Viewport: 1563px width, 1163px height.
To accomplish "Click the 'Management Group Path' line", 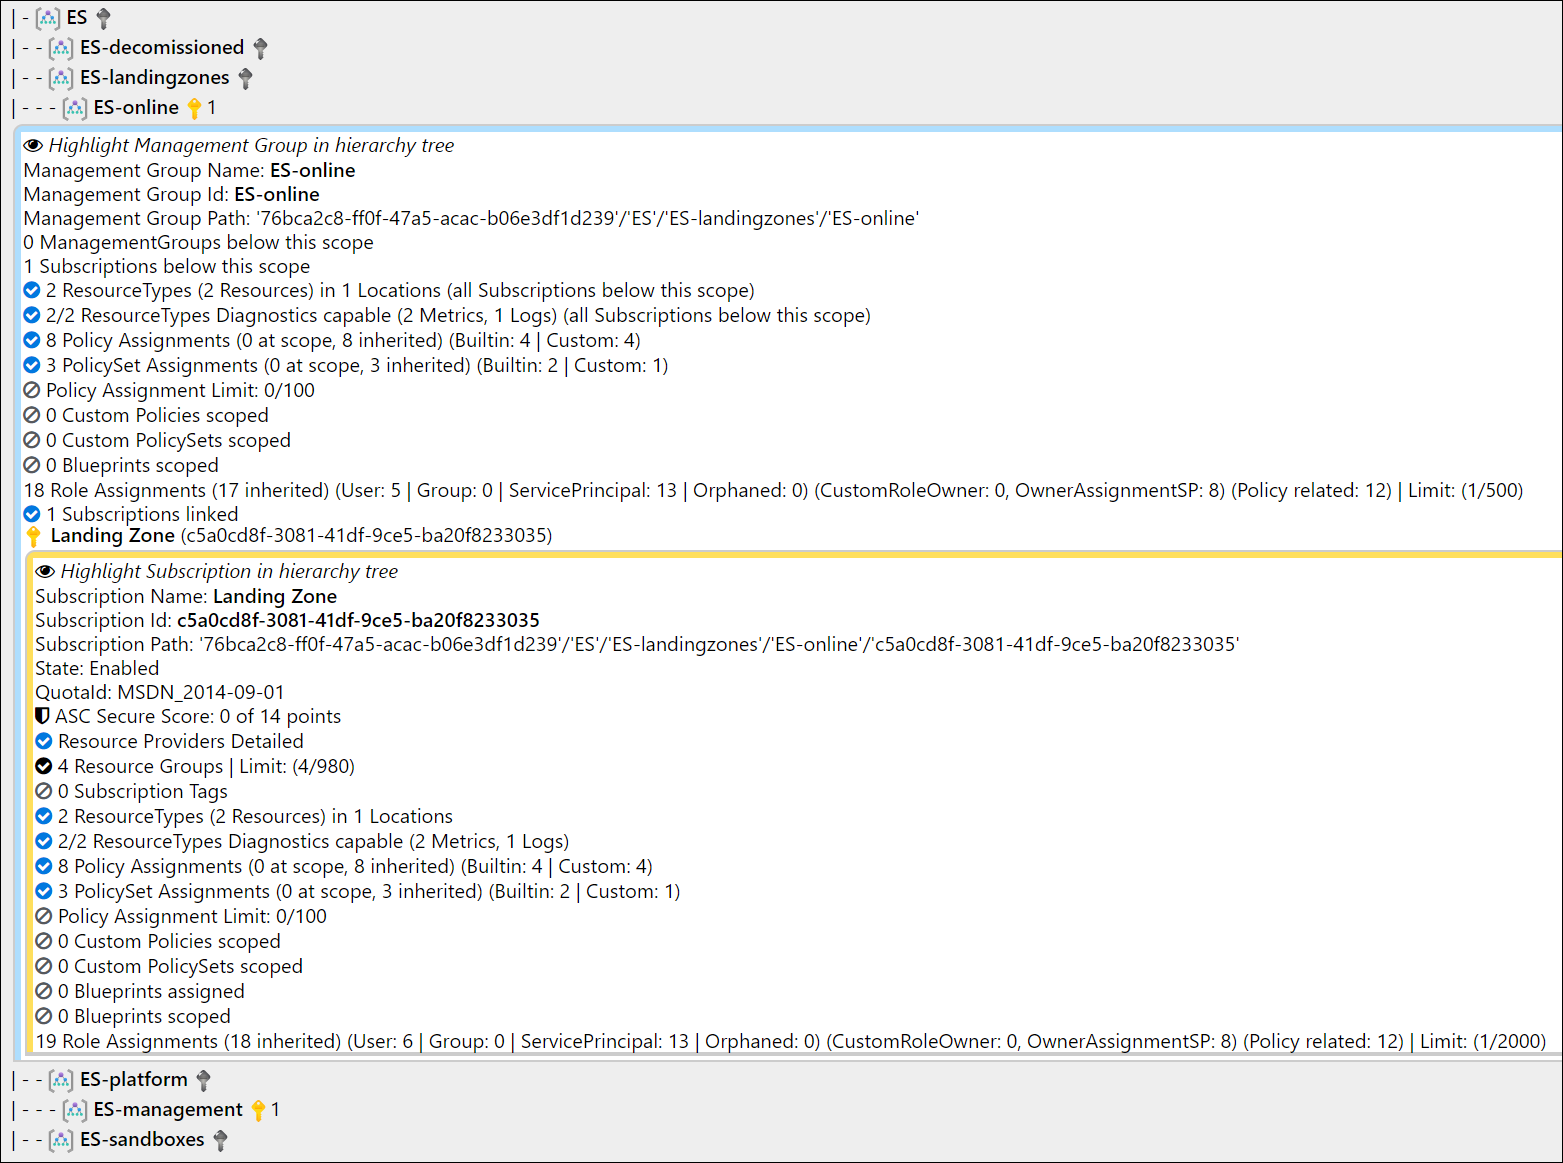I will tap(471, 219).
